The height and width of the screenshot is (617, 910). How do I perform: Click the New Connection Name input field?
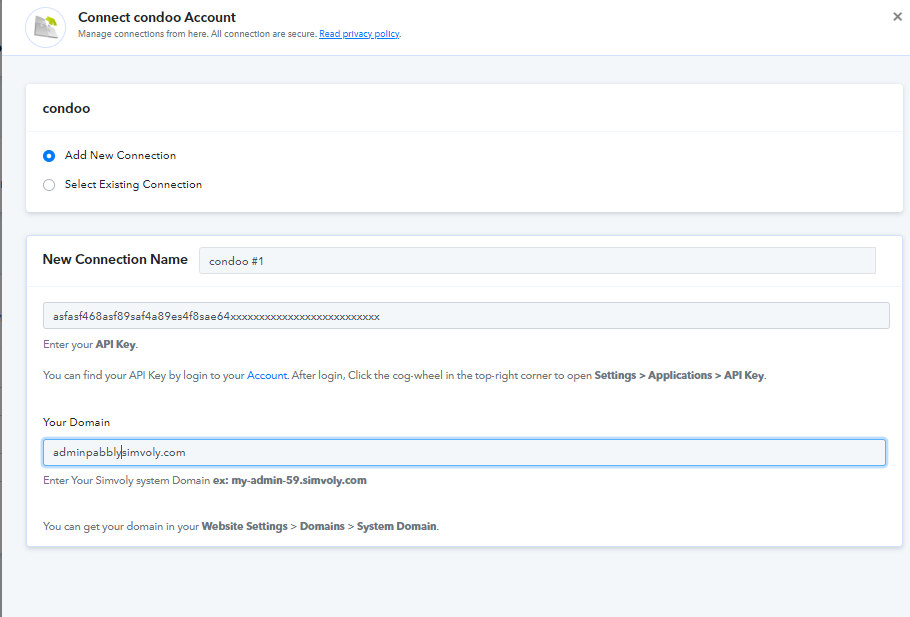(537, 261)
